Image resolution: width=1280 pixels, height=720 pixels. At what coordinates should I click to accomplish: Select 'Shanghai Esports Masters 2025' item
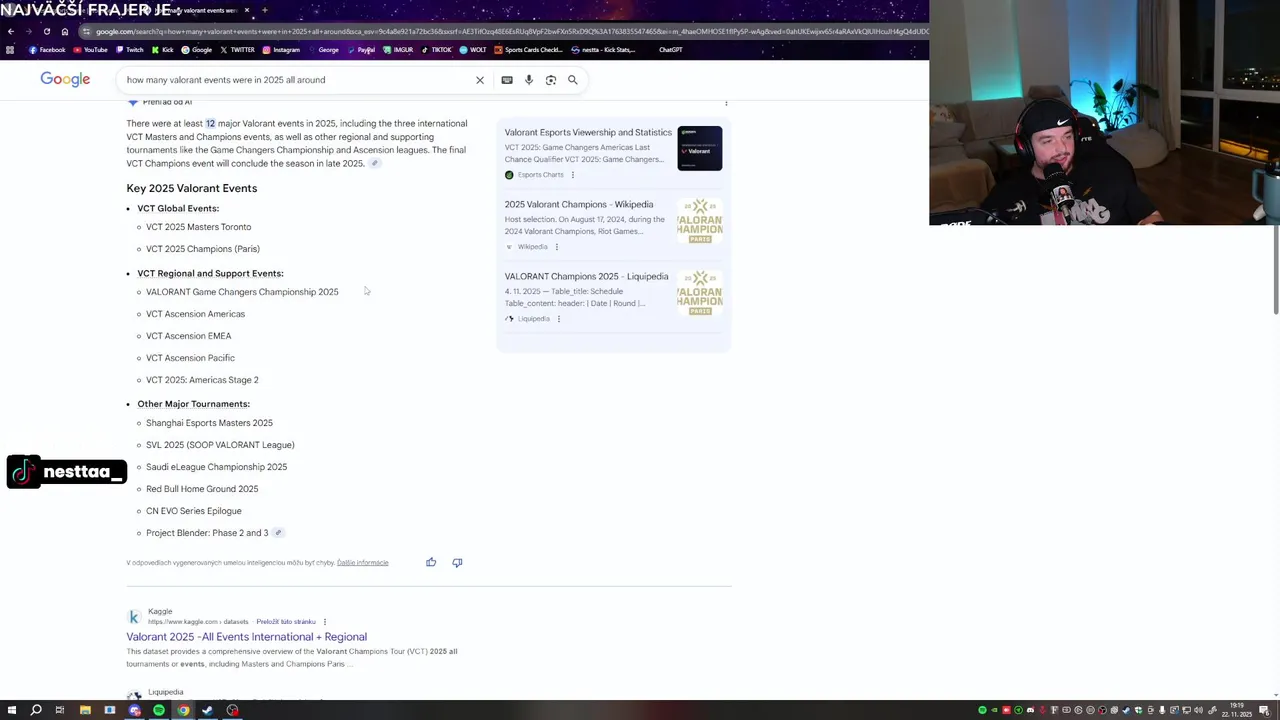pyautogui.click(x=209, y=423)
